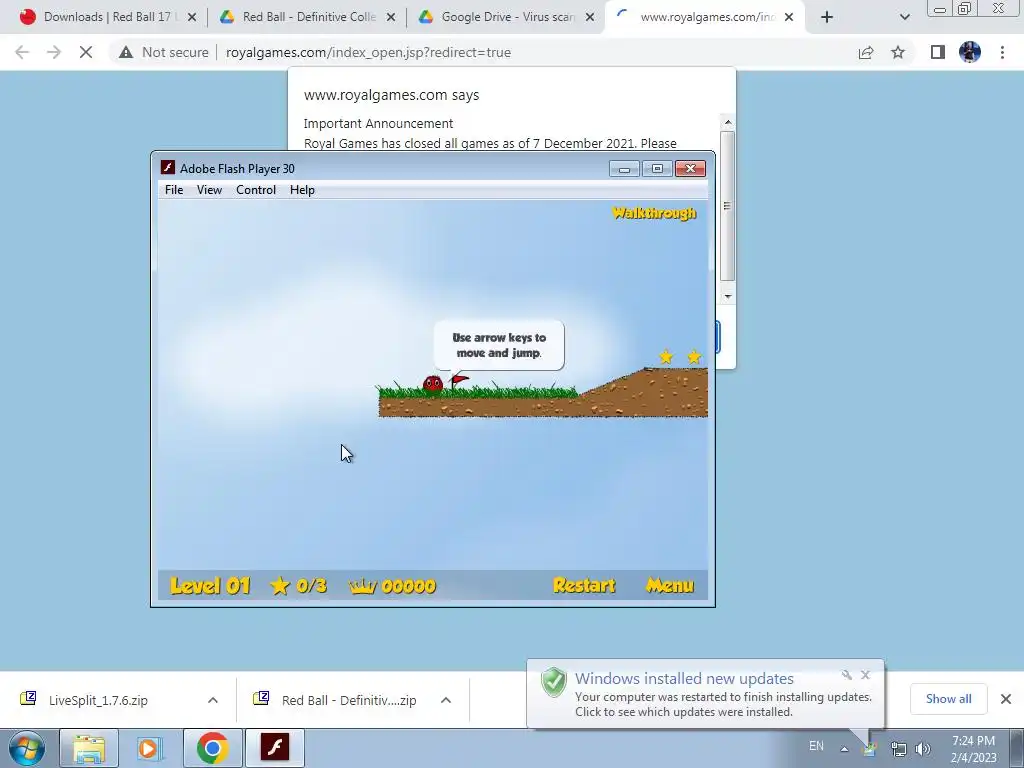The image size is (1024, 768).
Task: Click the Restart button in the game
Action: pos(584,585)
